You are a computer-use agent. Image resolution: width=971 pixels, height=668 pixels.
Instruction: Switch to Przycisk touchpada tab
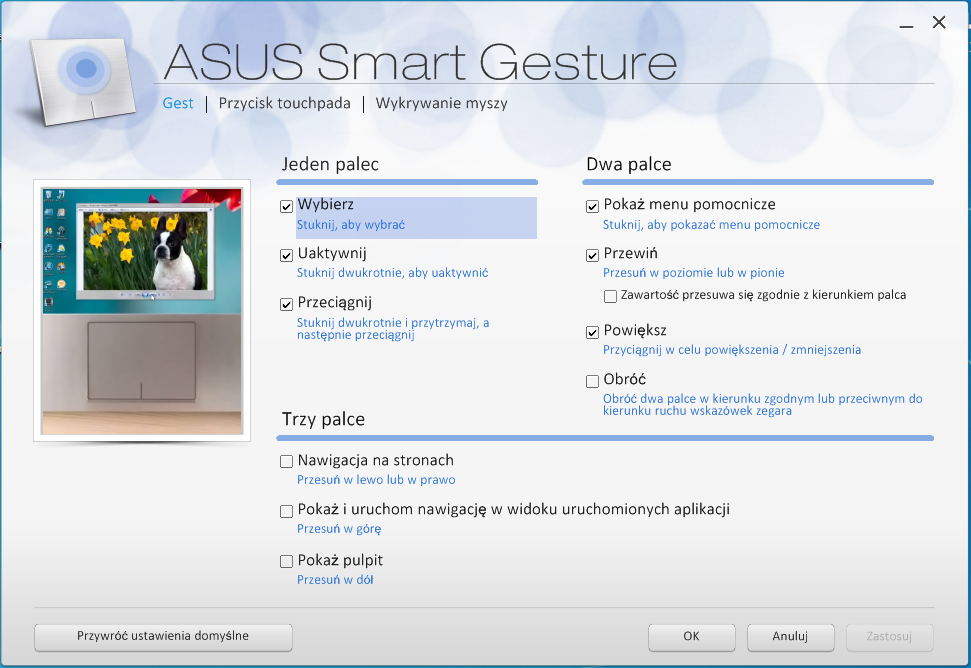click(284, 103)
